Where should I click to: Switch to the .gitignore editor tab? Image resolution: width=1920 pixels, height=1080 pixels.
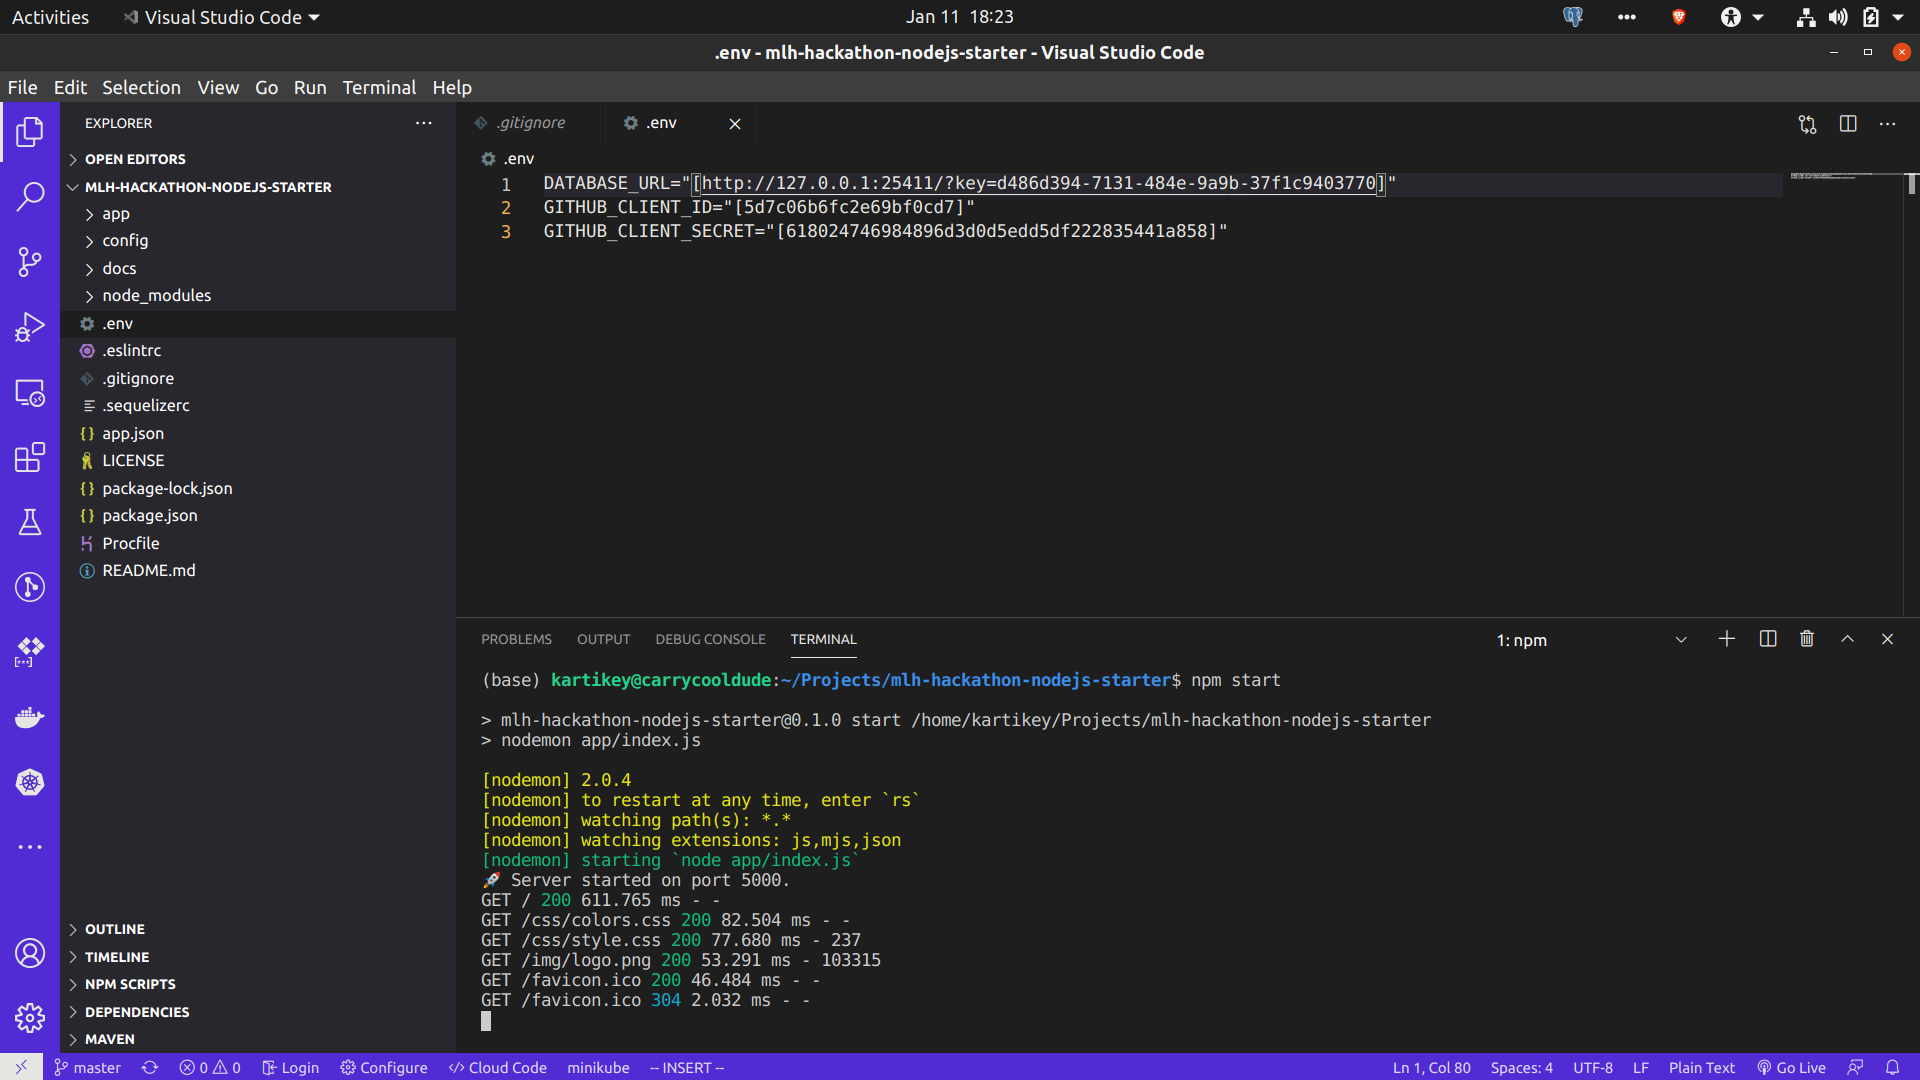[531, 123]
